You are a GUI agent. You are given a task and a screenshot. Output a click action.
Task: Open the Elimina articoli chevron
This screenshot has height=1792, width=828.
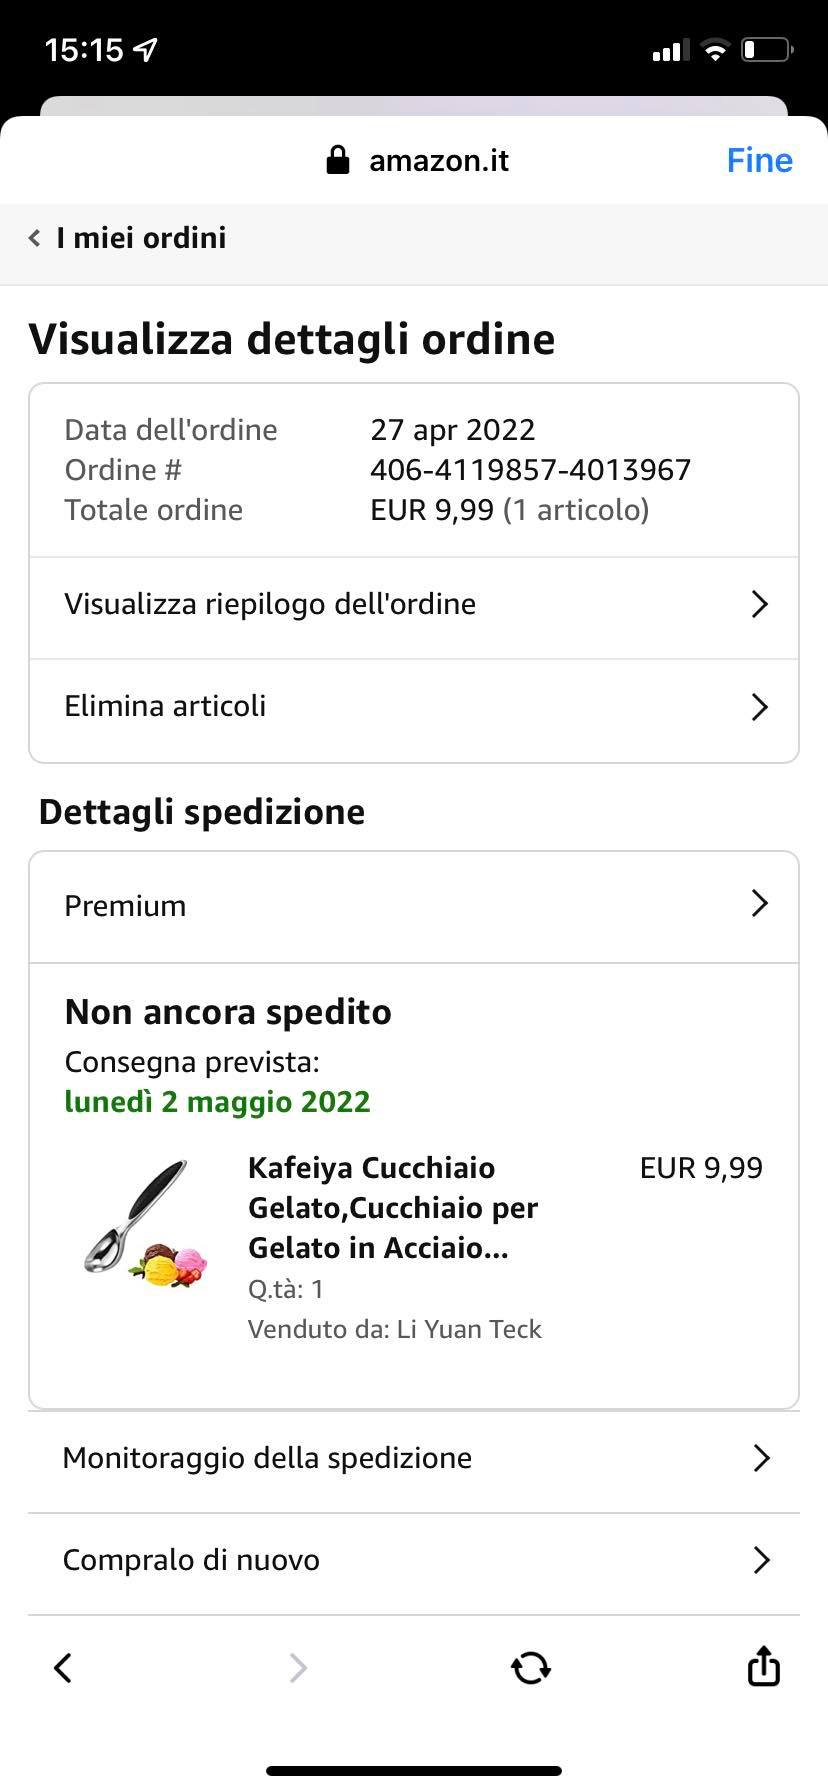tap(759, 707)
